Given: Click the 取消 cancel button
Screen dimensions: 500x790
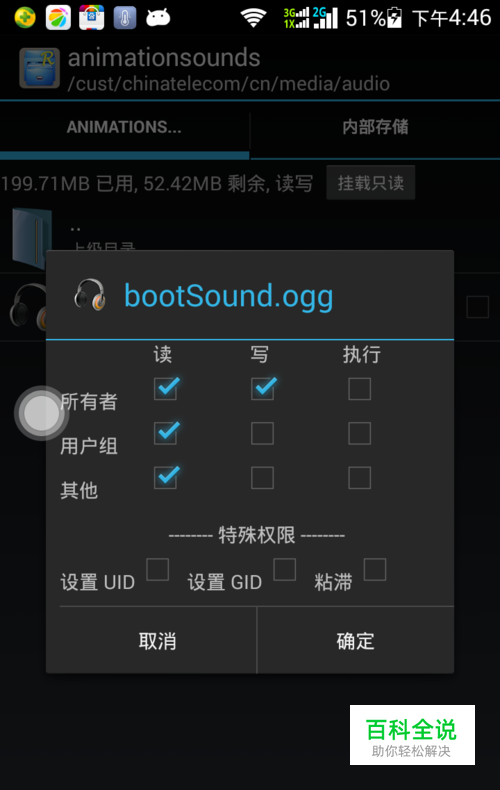Looking at the screenshot, I should tap(157, 641).
